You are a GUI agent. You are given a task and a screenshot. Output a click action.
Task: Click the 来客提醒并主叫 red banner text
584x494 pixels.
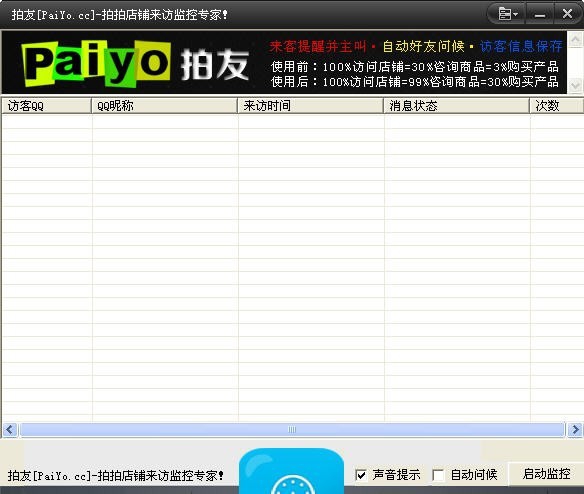click(318, 47)
